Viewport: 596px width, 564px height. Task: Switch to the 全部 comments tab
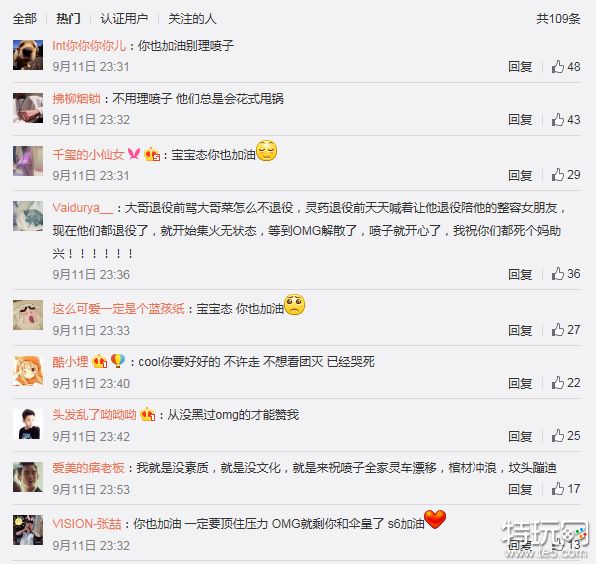pyautogui.click(x=25, y=19)
